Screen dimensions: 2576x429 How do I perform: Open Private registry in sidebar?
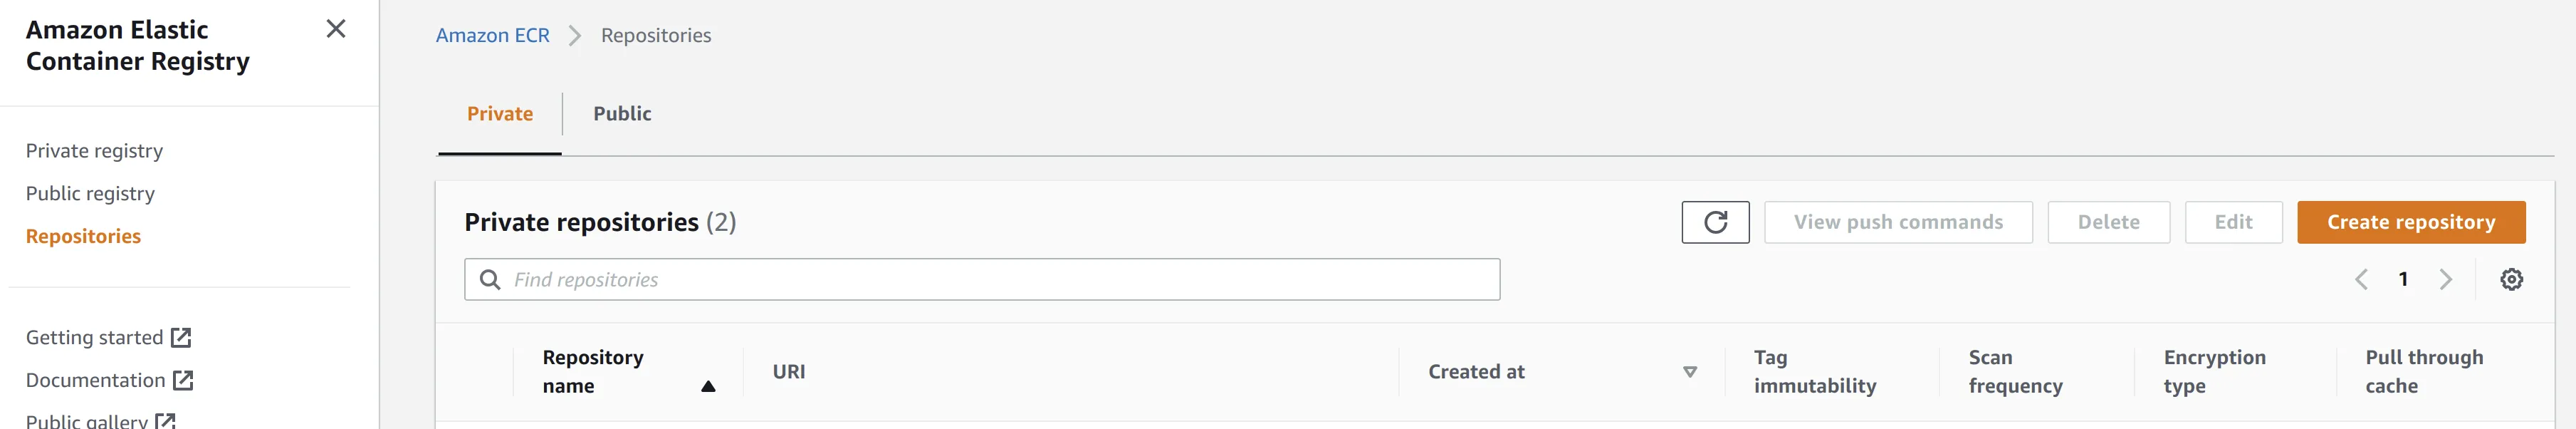[94, 151]
